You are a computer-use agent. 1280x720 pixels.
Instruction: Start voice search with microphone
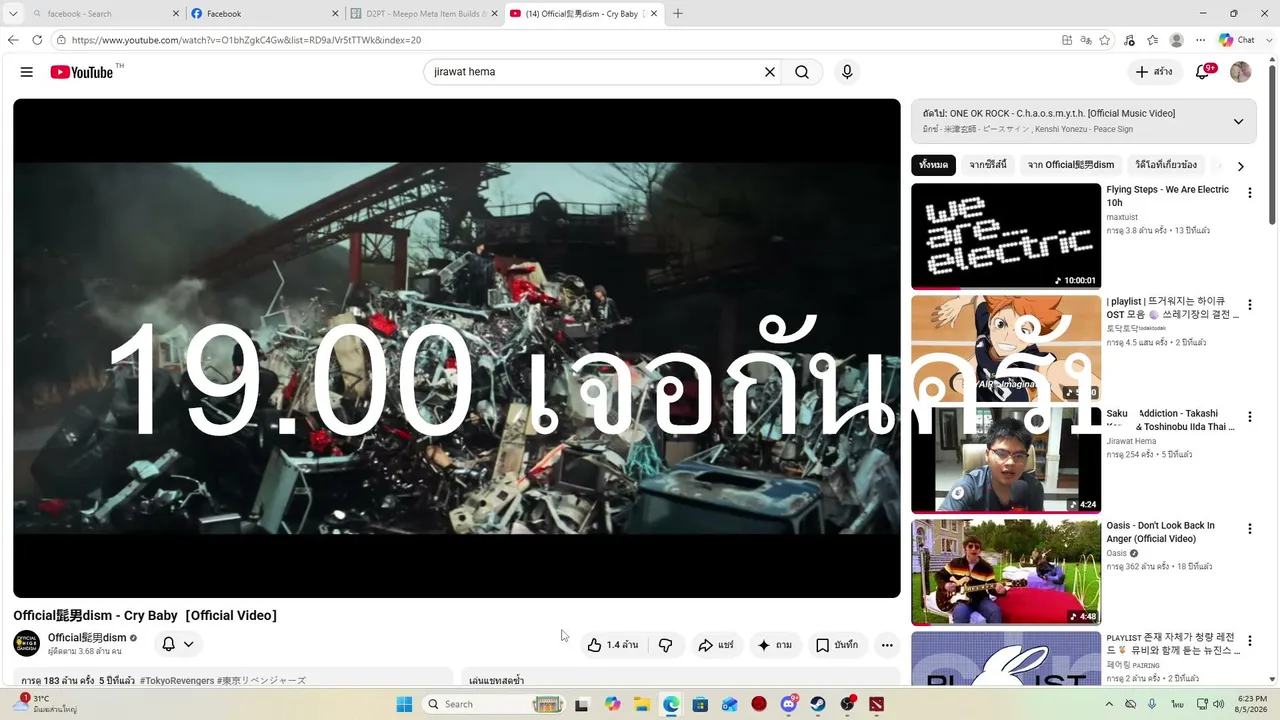(847, 72)
